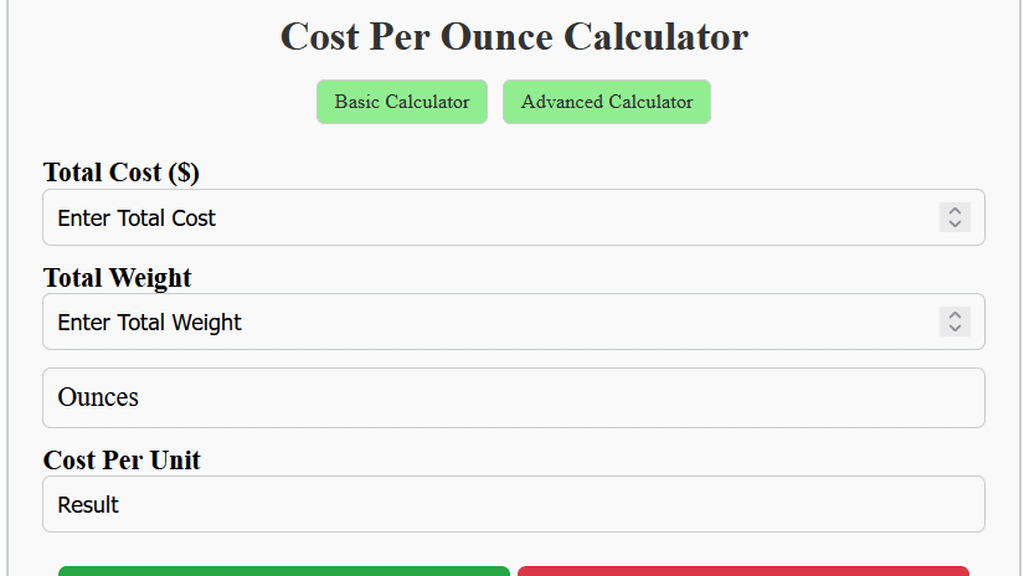Switch to the Basic Calculator mode
The width and height of the screenshot is (1024, 576).
[401, 101]
